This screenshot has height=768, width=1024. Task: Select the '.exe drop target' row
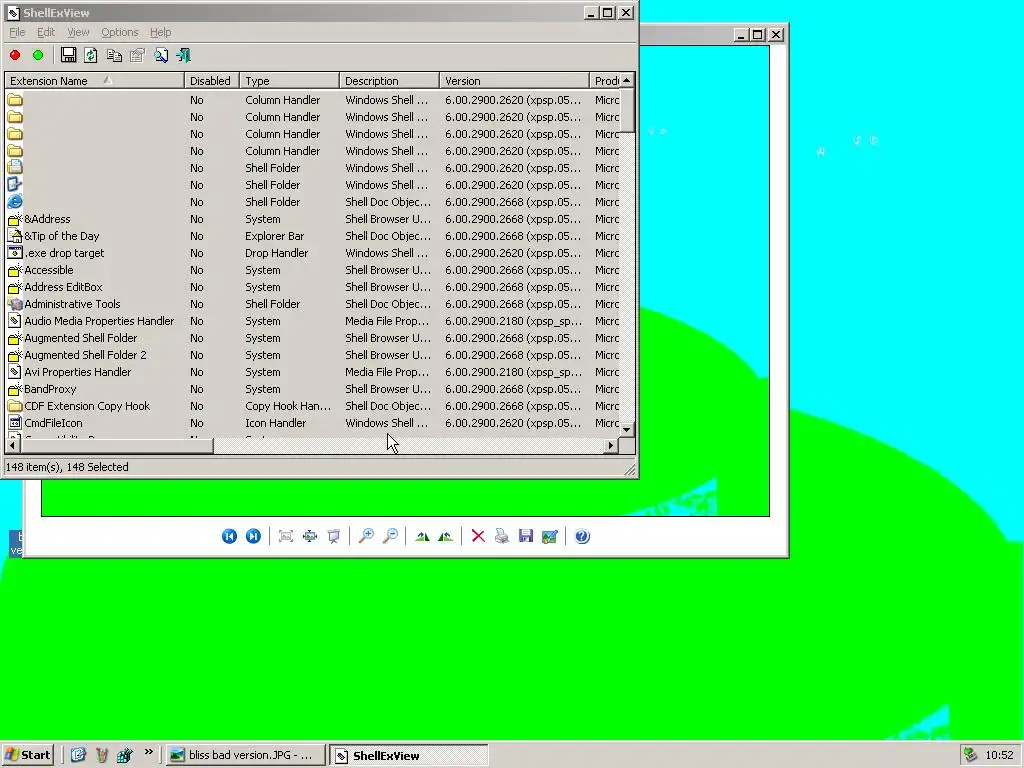[x=312, y=253]
